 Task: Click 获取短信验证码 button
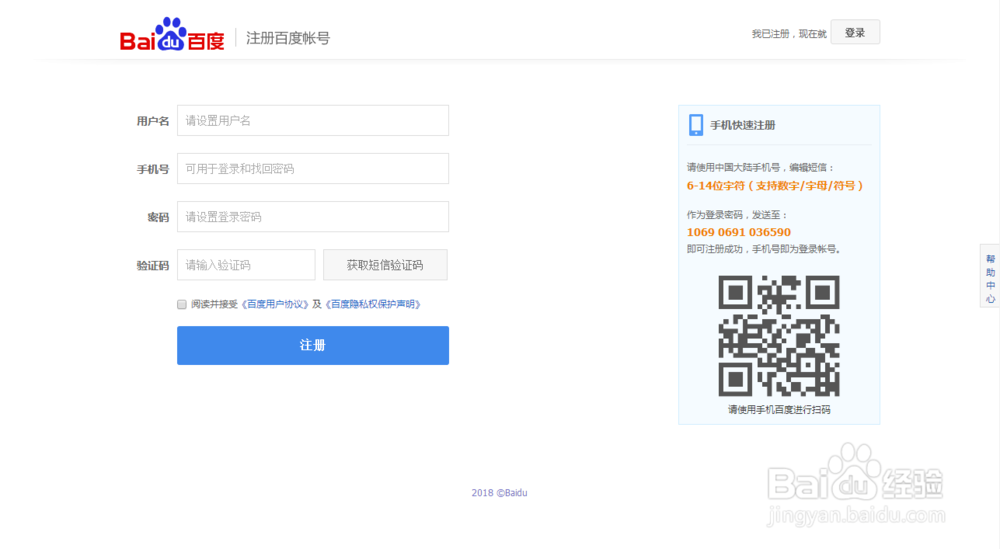385,265
